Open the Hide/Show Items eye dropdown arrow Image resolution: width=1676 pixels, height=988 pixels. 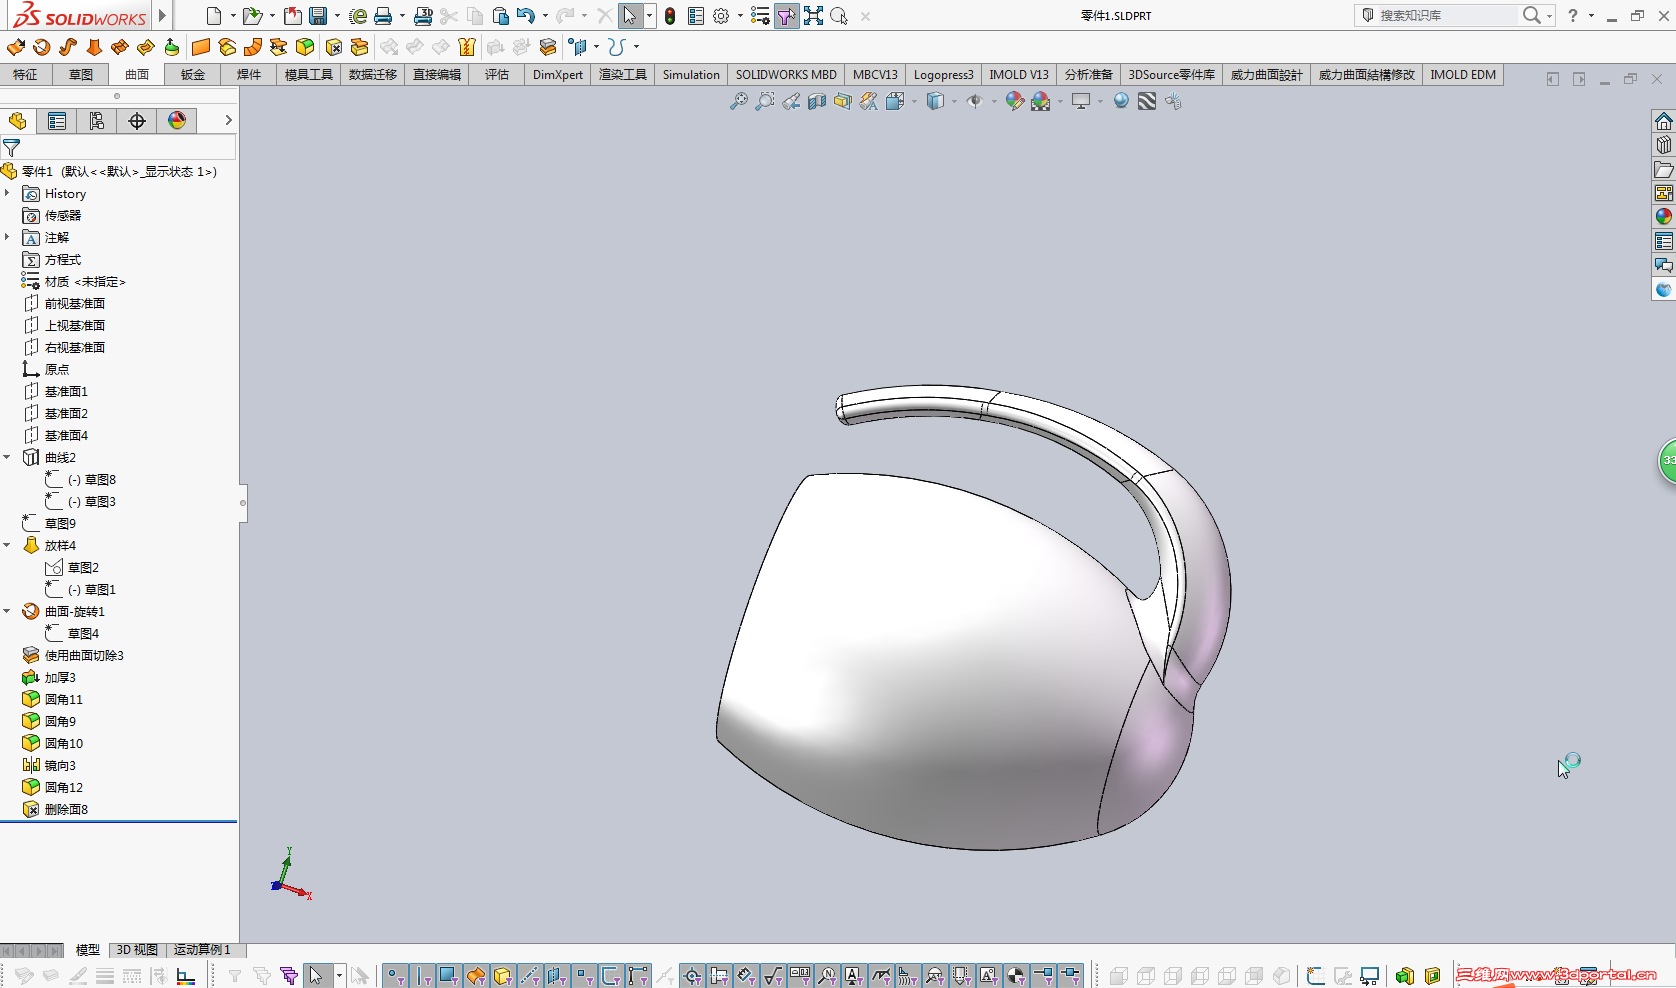(x=993, y=101)
